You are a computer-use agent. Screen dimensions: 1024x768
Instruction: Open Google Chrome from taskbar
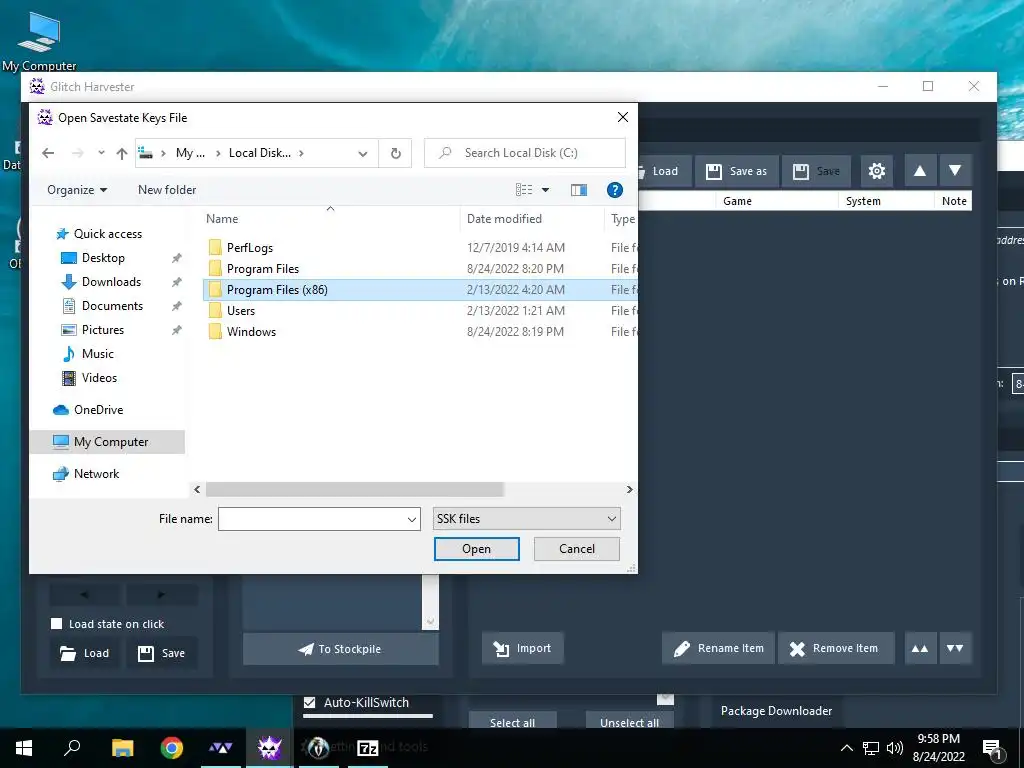pyautogui.click(x=172, y=748)
